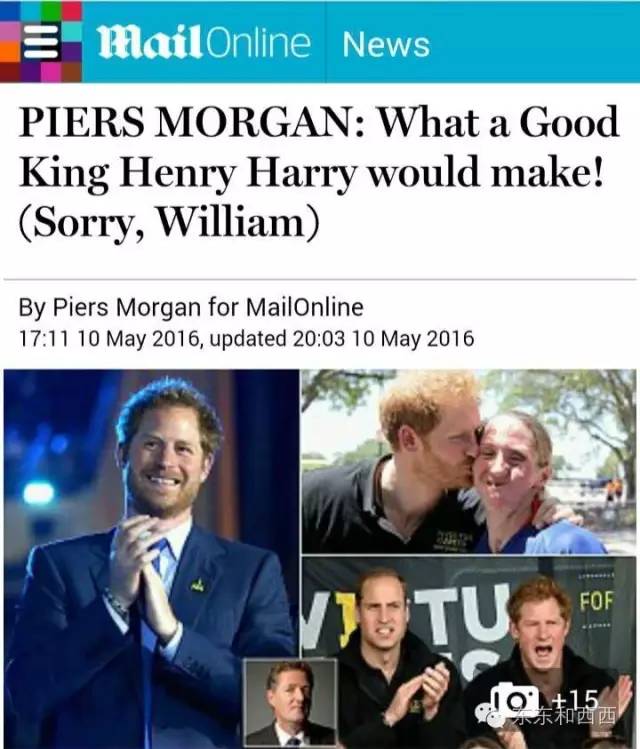The width and height of the screenshot is (640, 749).
Task: Click the green square in header mosaic
Action: point(51,11)
